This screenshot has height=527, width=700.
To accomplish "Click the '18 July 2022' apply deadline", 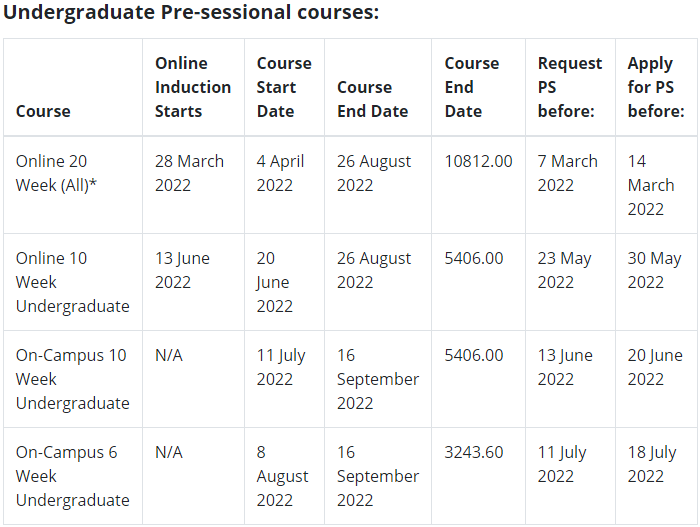I will (653, 464).
